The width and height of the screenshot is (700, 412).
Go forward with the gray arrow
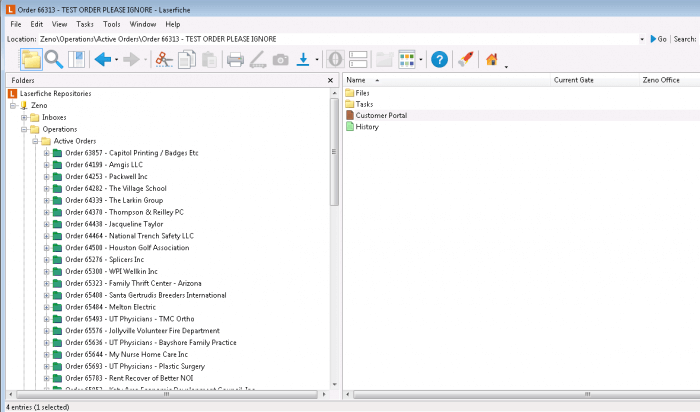click(131, 59)
